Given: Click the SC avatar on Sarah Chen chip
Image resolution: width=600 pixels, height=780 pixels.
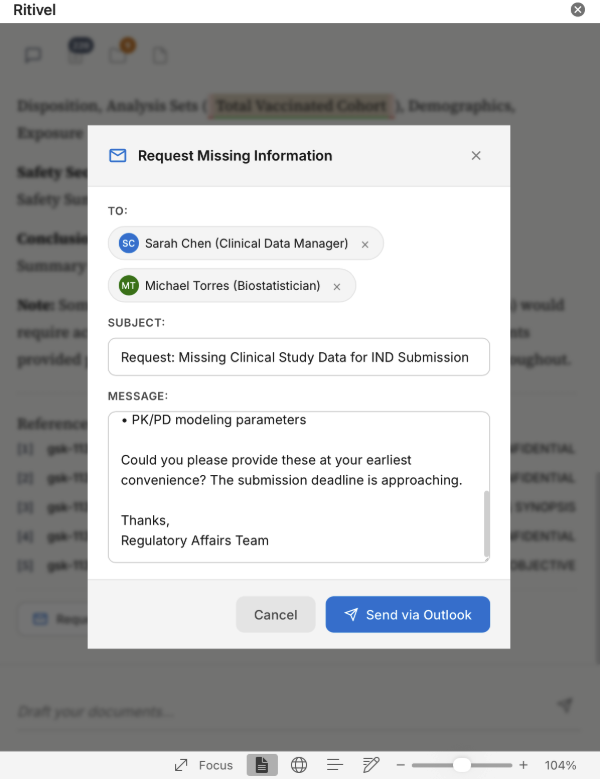Looking at the screenshot, I should (x=128, y=243).
